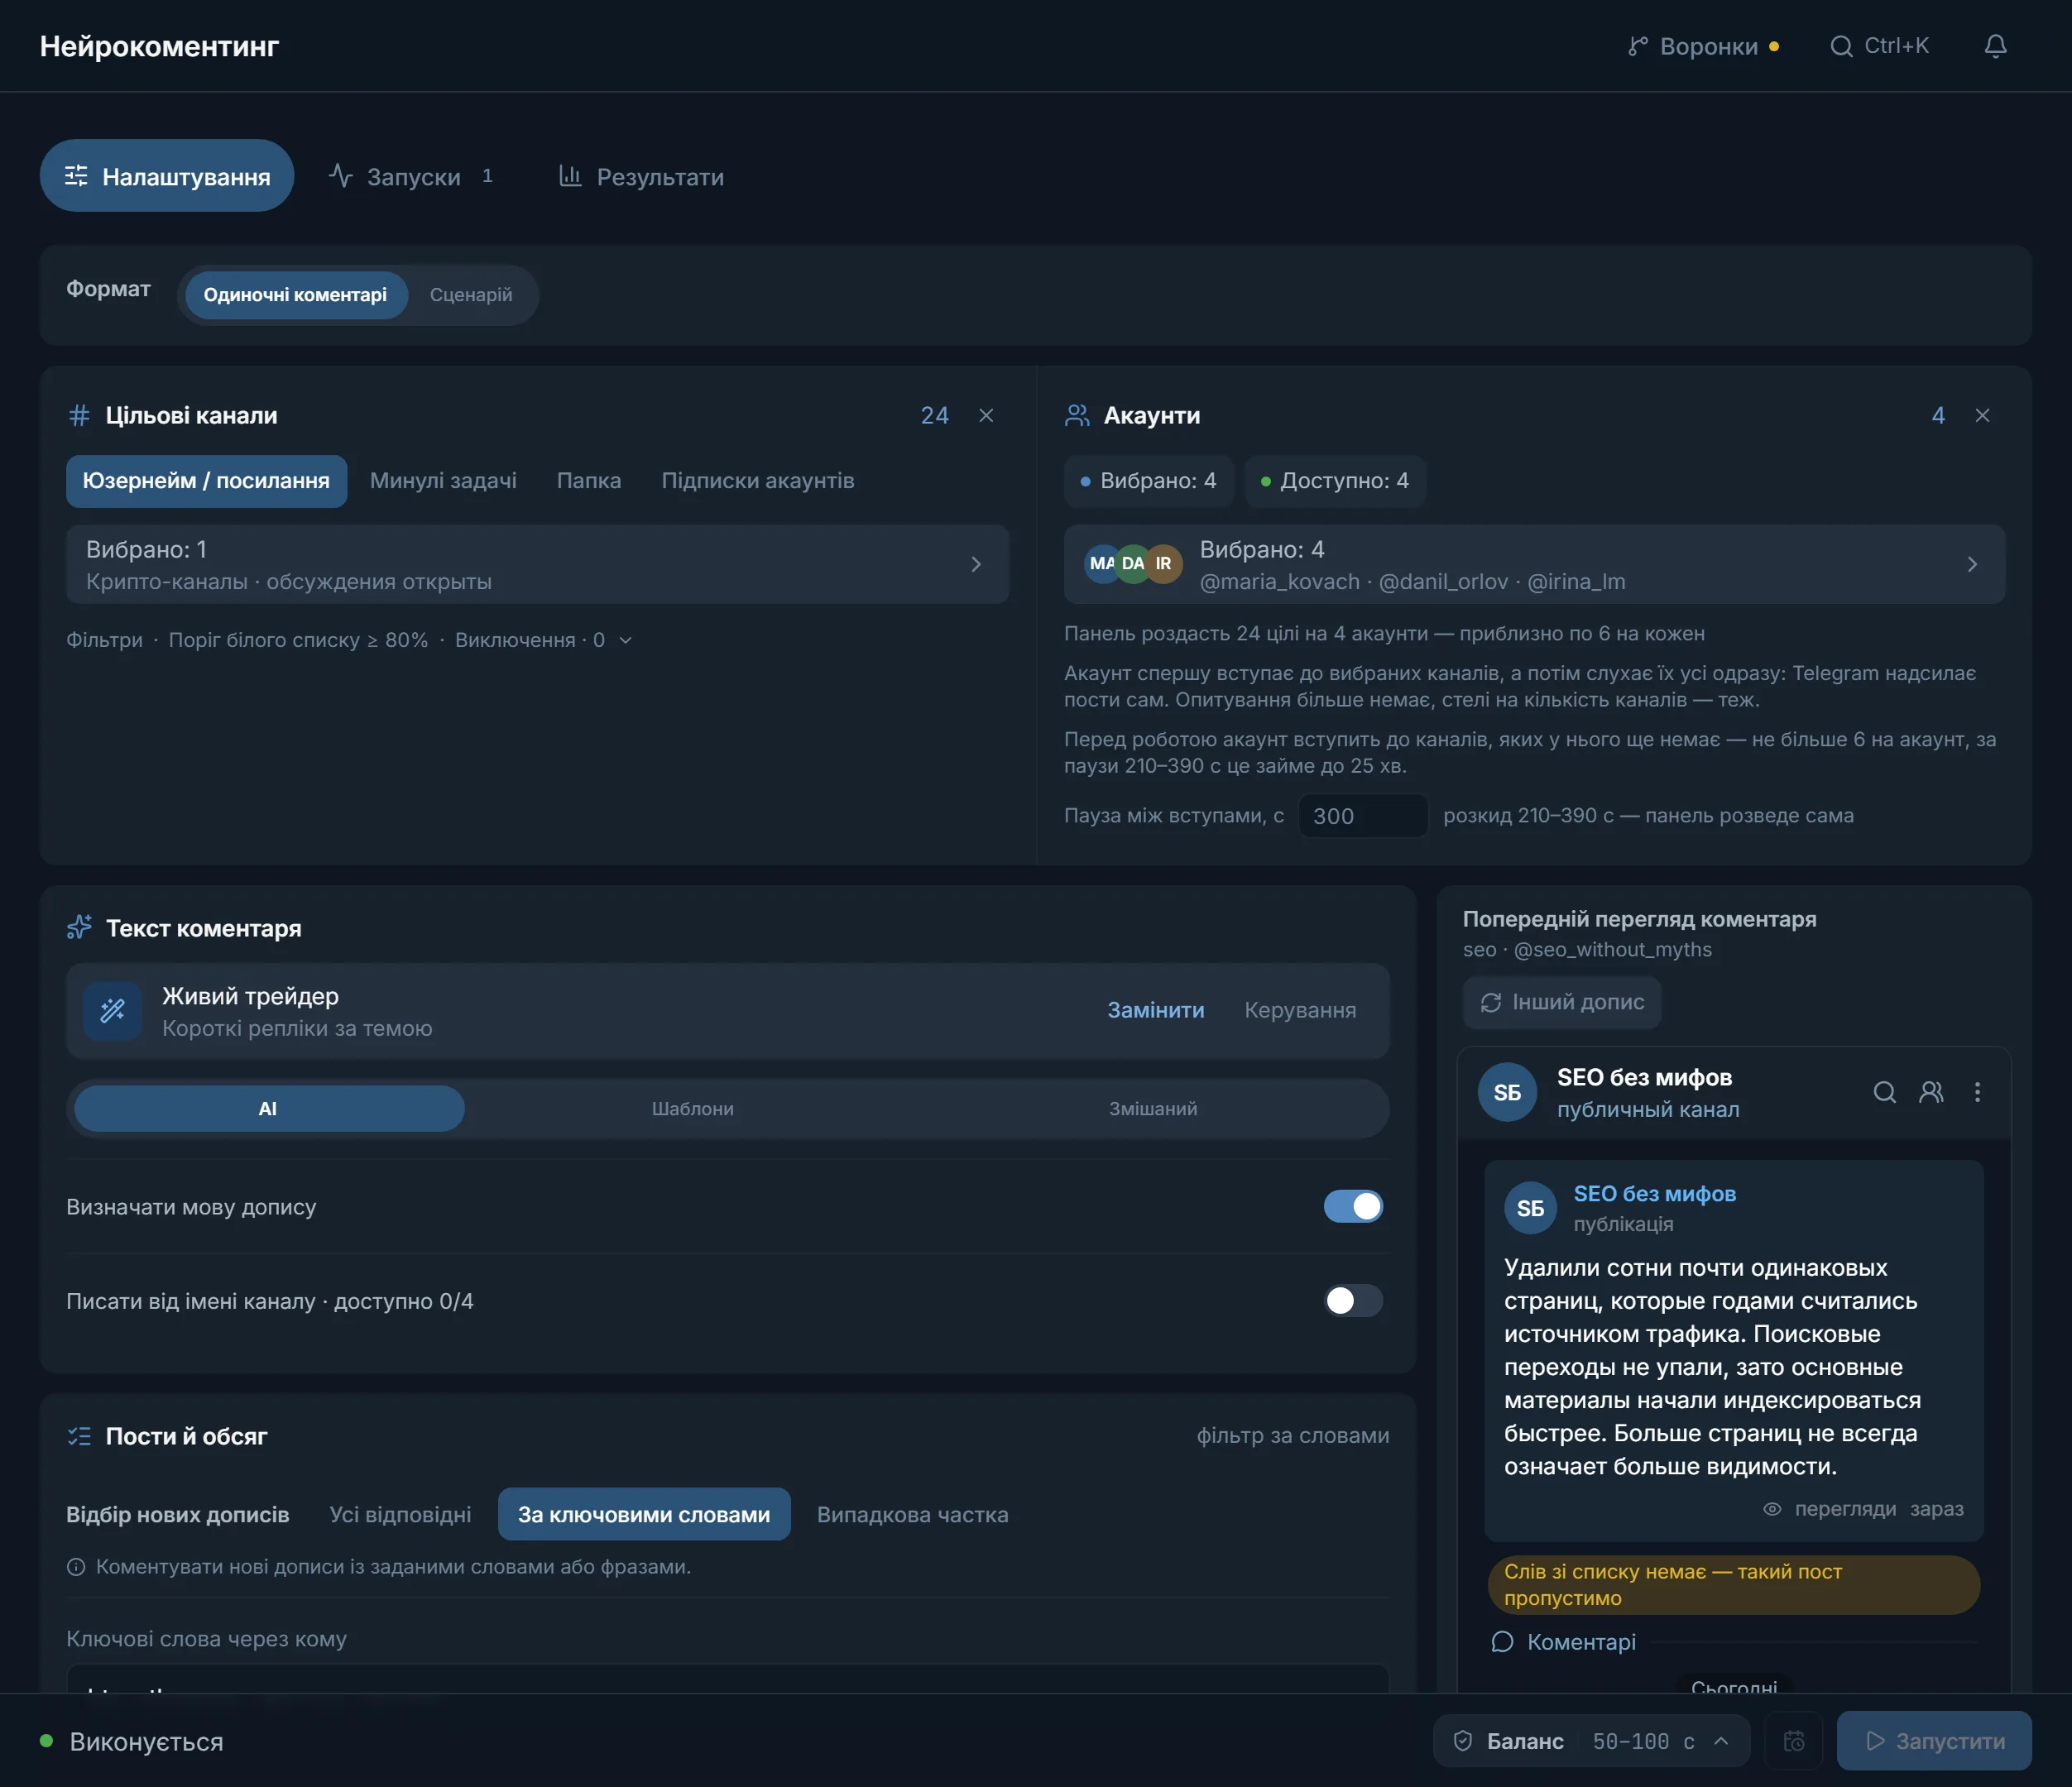The height and width of the screenshot is (1787, 2072).
Task: Click the wand icon beside Живий трейдер
Action: [x=113, y=1011]
